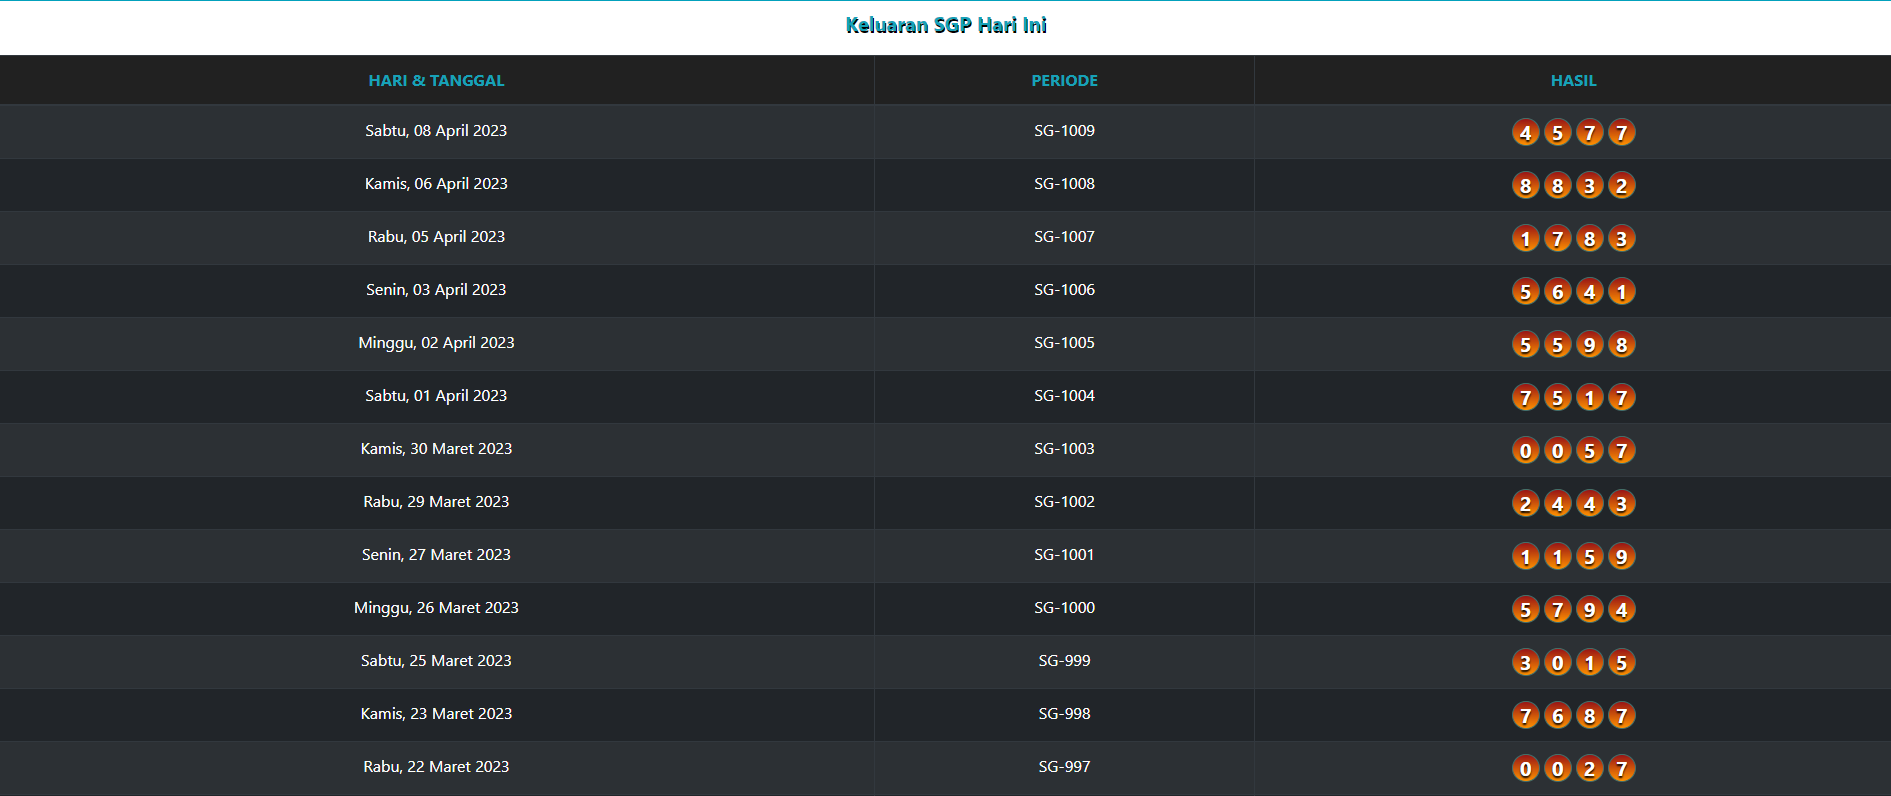This screenshot has width=1891, height=796.
Task: Click the ball '4' in SG-1000 result
Action: click(x=1622, y=609)
